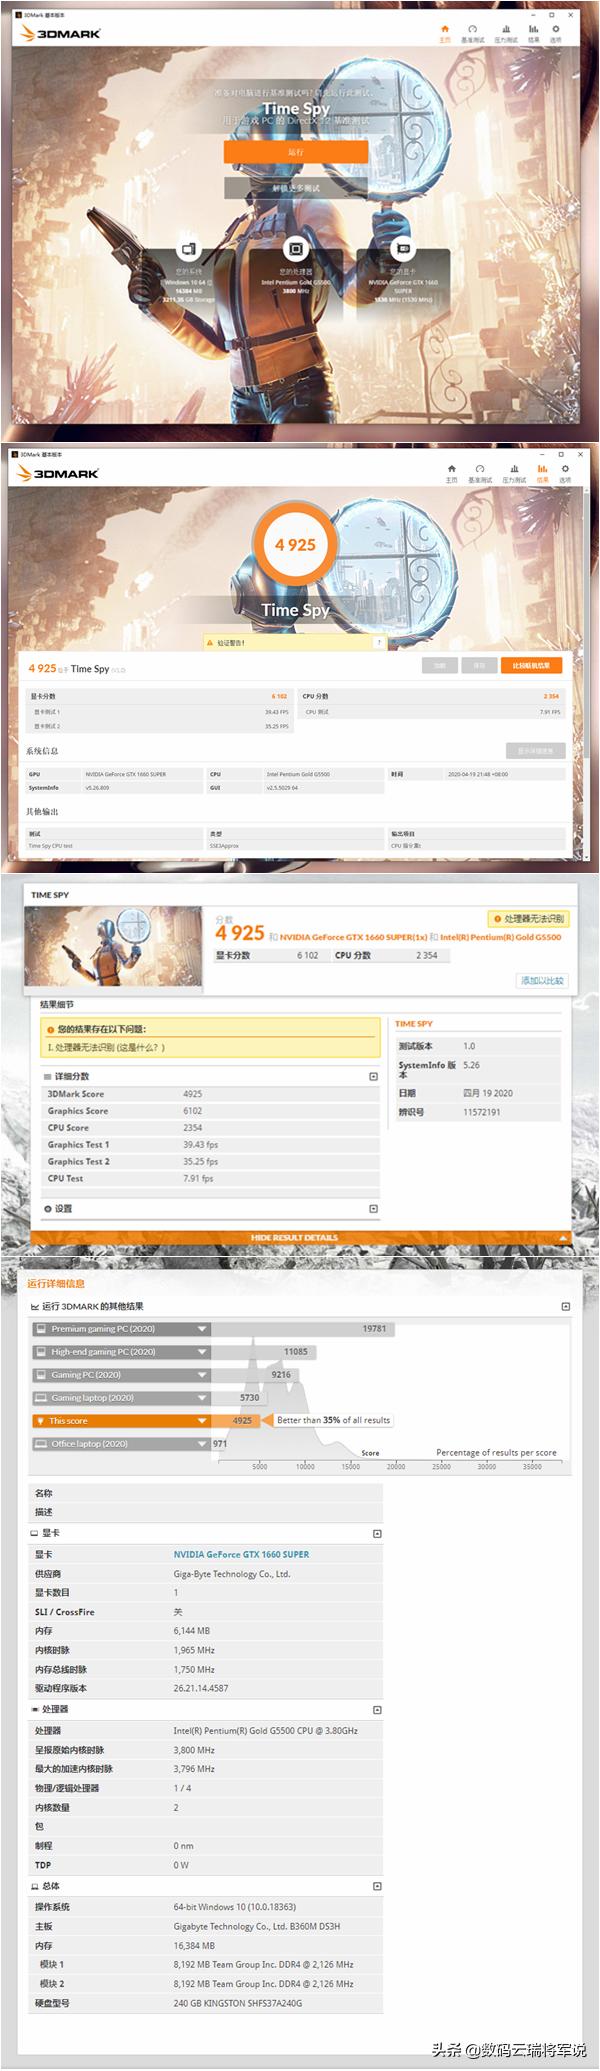This screenshot has height=2071, width=600.
Task: Click the question mark button on 验证警告 bar
Action: [378, 643]
